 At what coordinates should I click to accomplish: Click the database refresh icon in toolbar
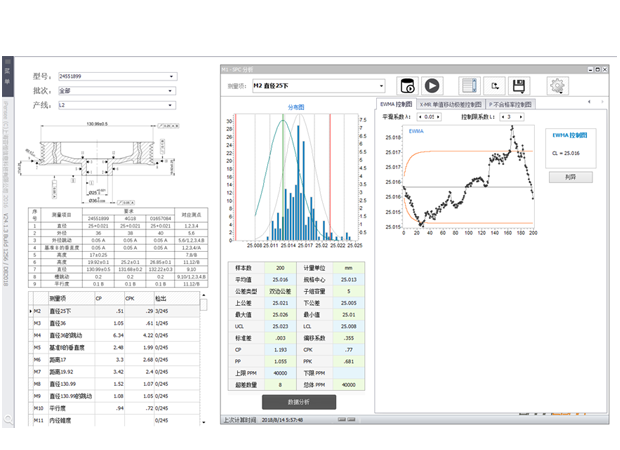coord(407,87)
